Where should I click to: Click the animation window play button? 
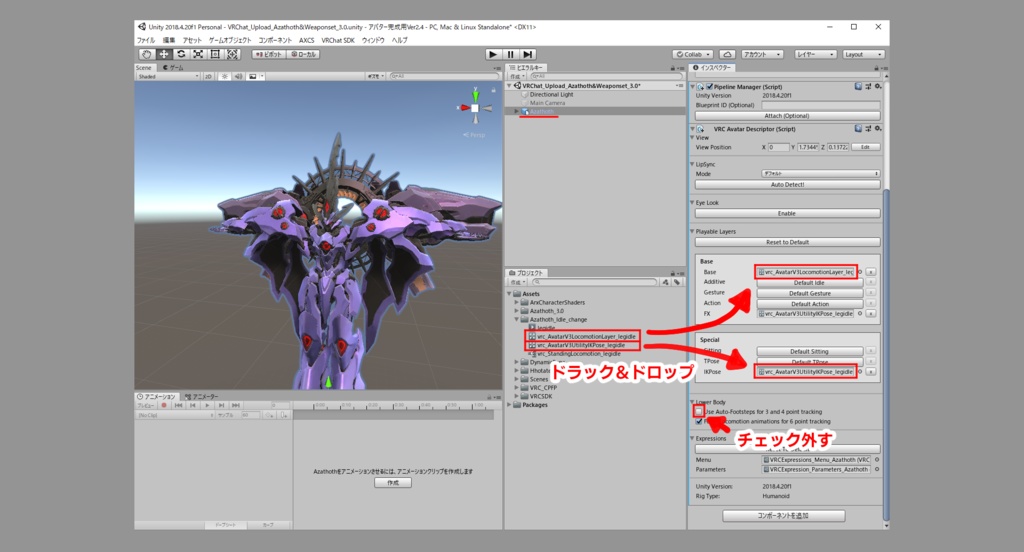pos(207,406)
